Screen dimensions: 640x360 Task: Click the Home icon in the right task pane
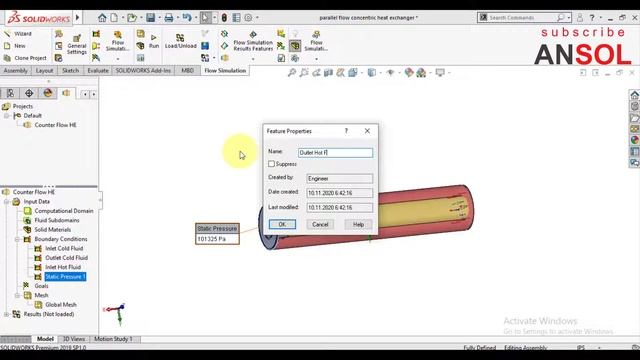pos(635,95)
